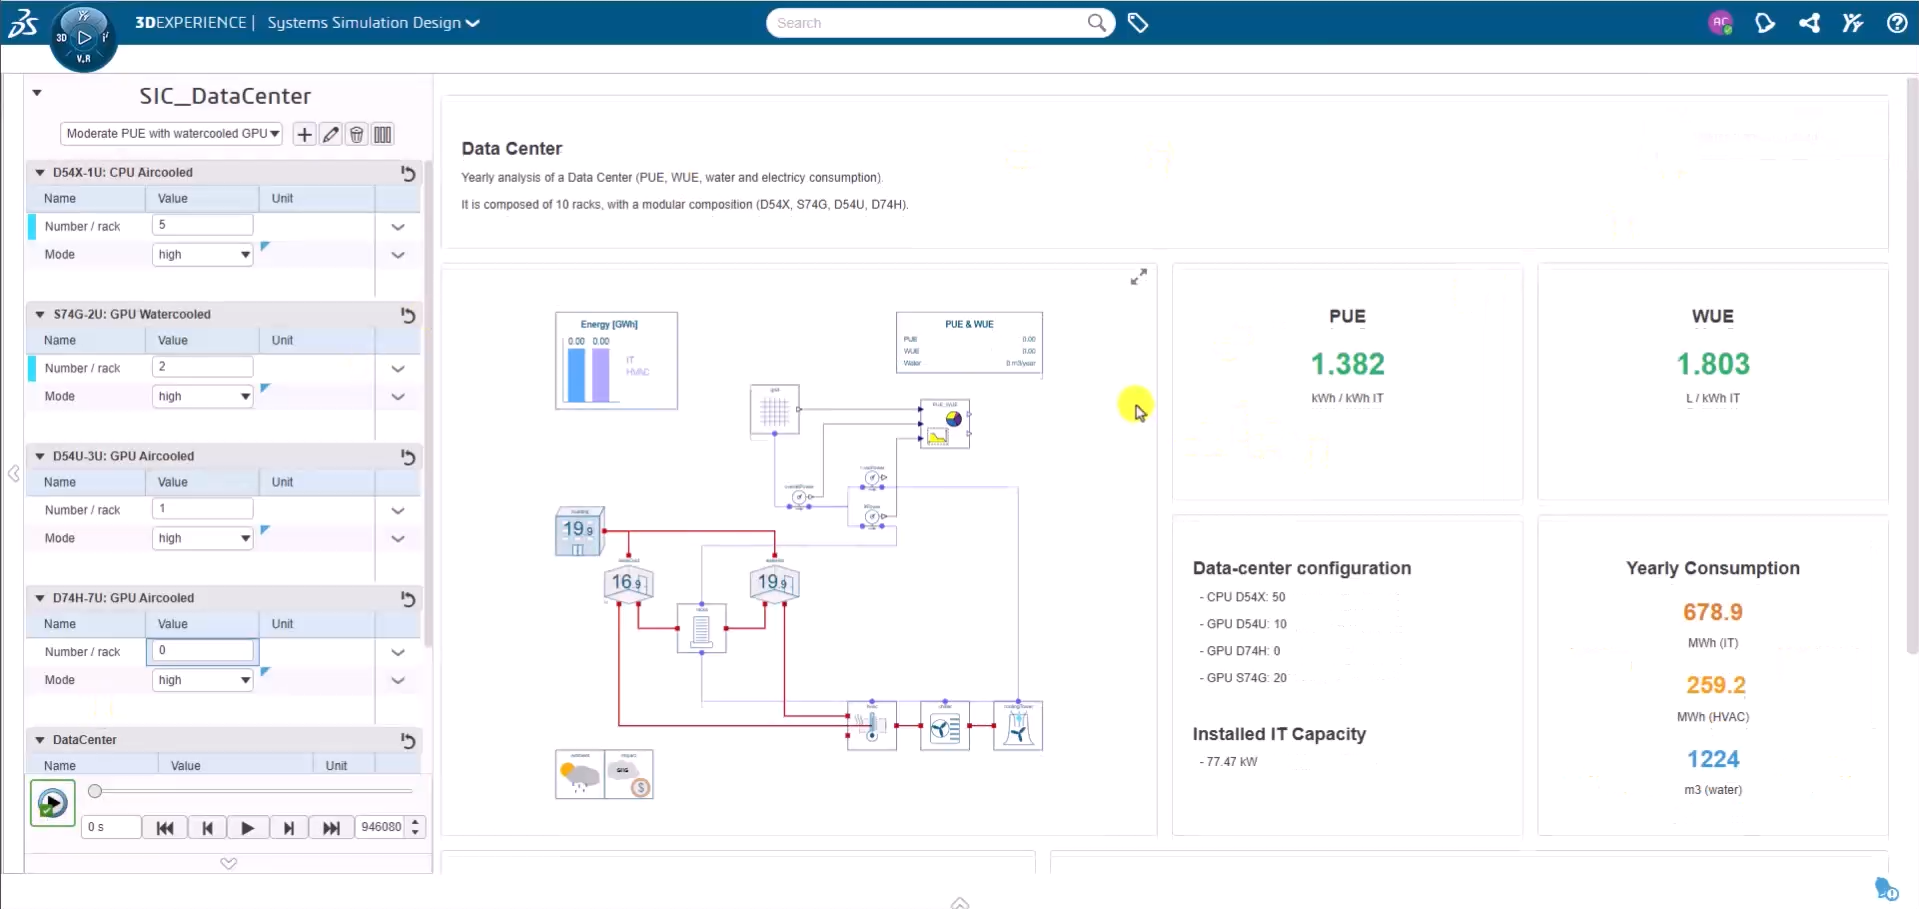Reset D54X-1U: CPU Aircooled section values

click(x=408, y=173)
